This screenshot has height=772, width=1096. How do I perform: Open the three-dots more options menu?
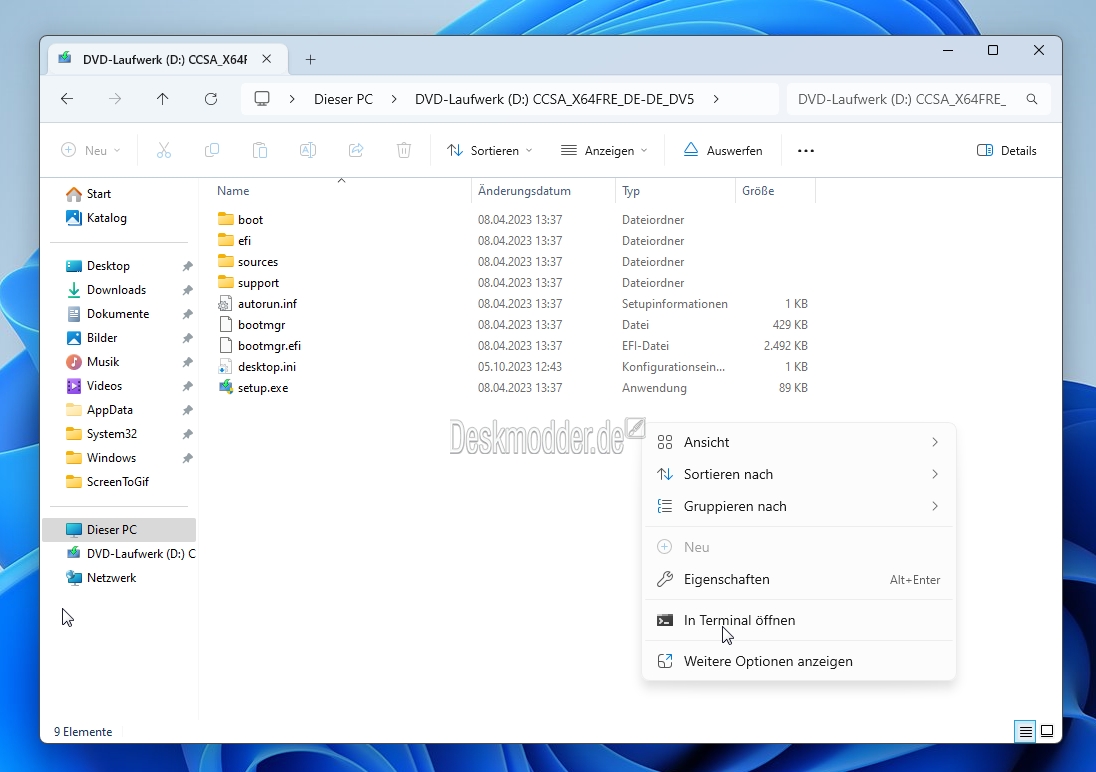(806, 150)
